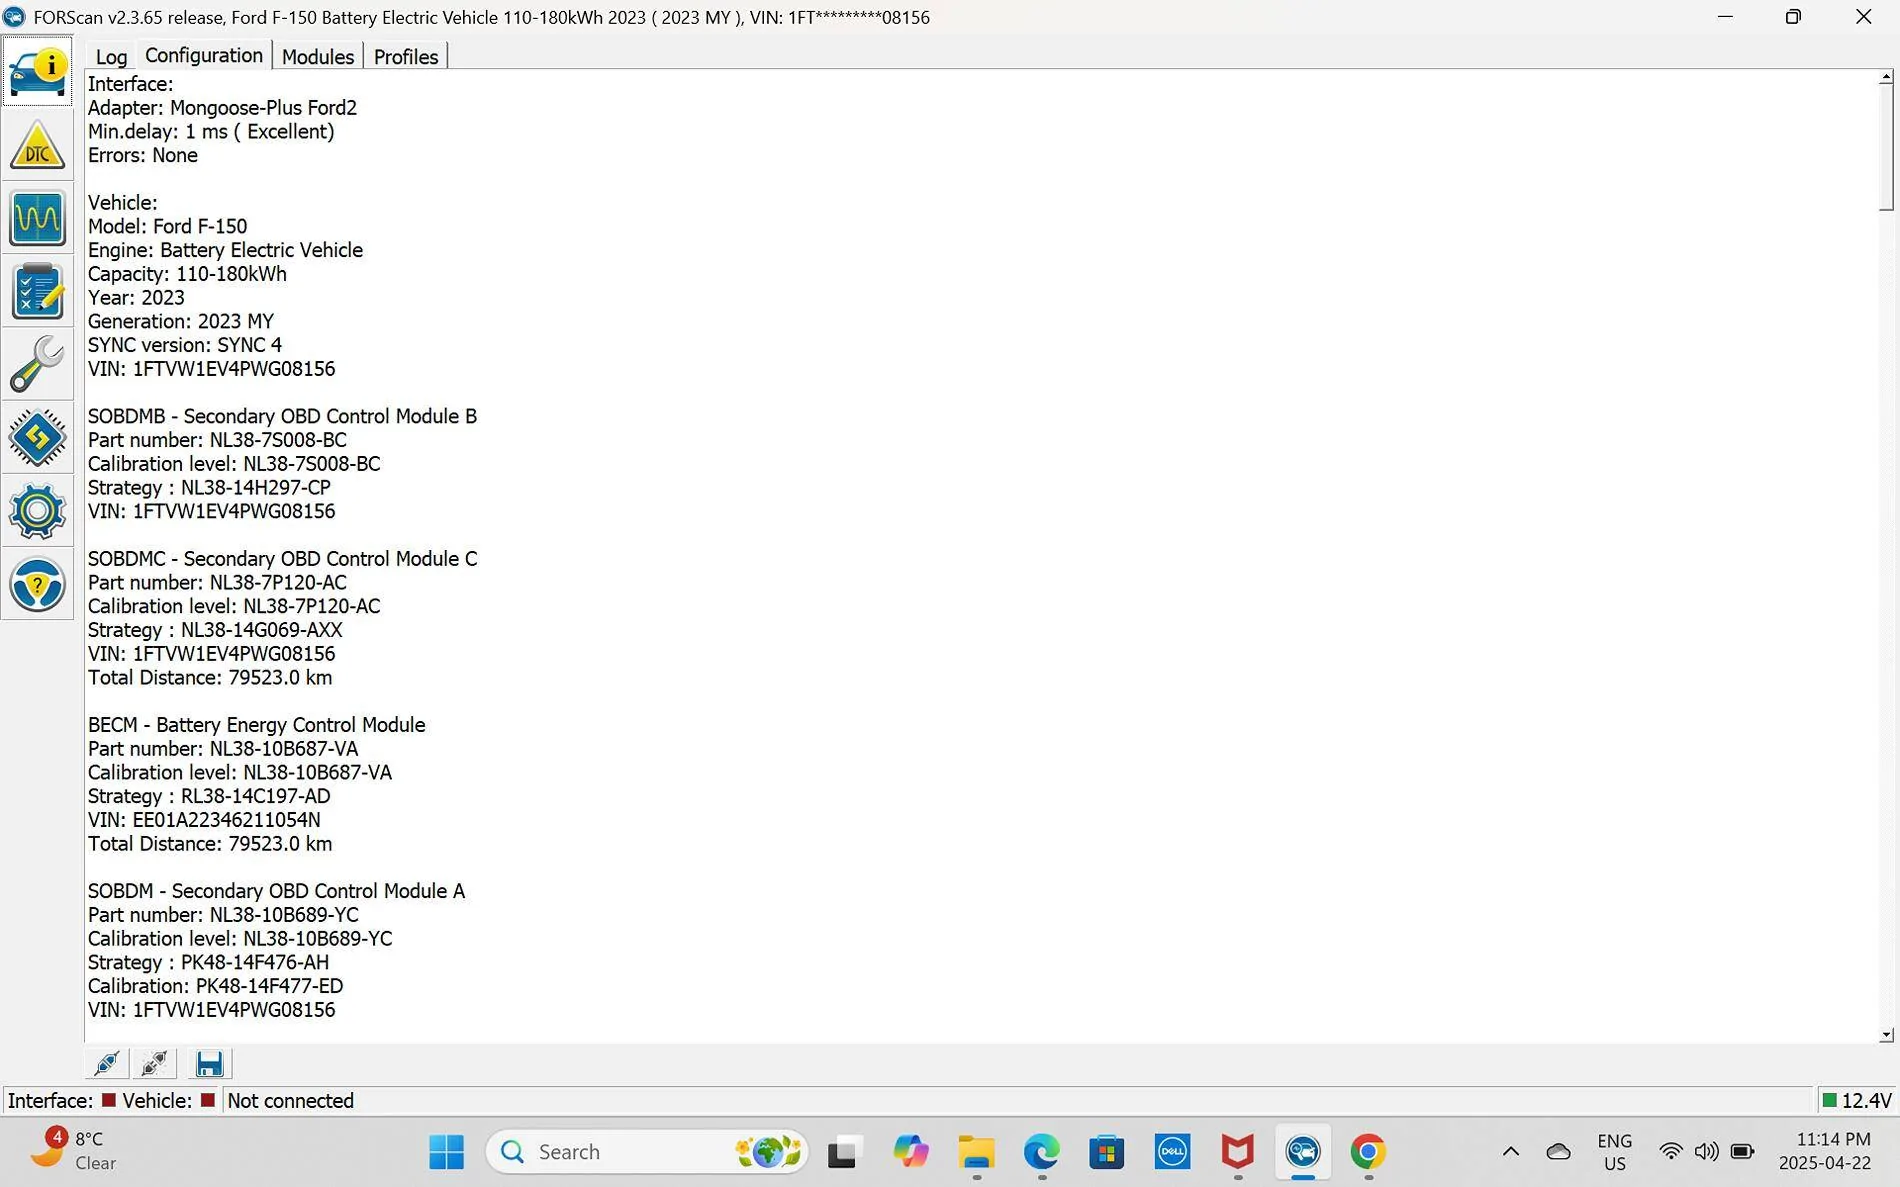Click the scroll down arrow of text panel
Screen dimensions: 1900x1187
click(1886, 1035)
